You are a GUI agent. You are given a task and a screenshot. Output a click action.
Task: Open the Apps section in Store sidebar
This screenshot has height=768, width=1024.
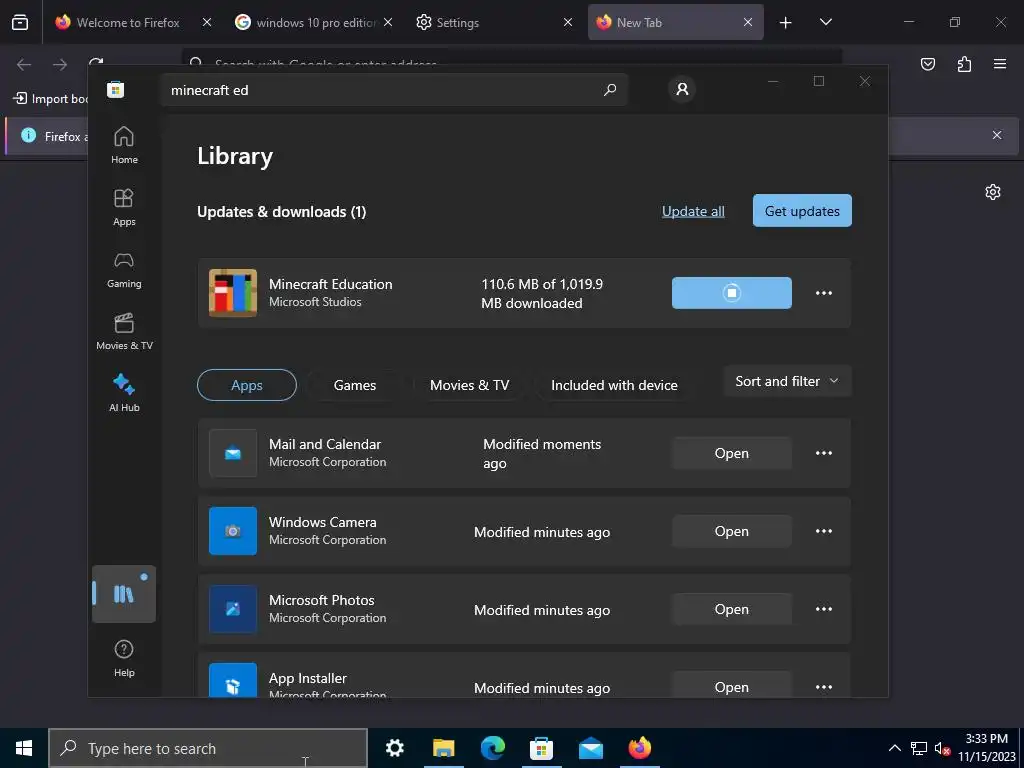click(124, 207)
